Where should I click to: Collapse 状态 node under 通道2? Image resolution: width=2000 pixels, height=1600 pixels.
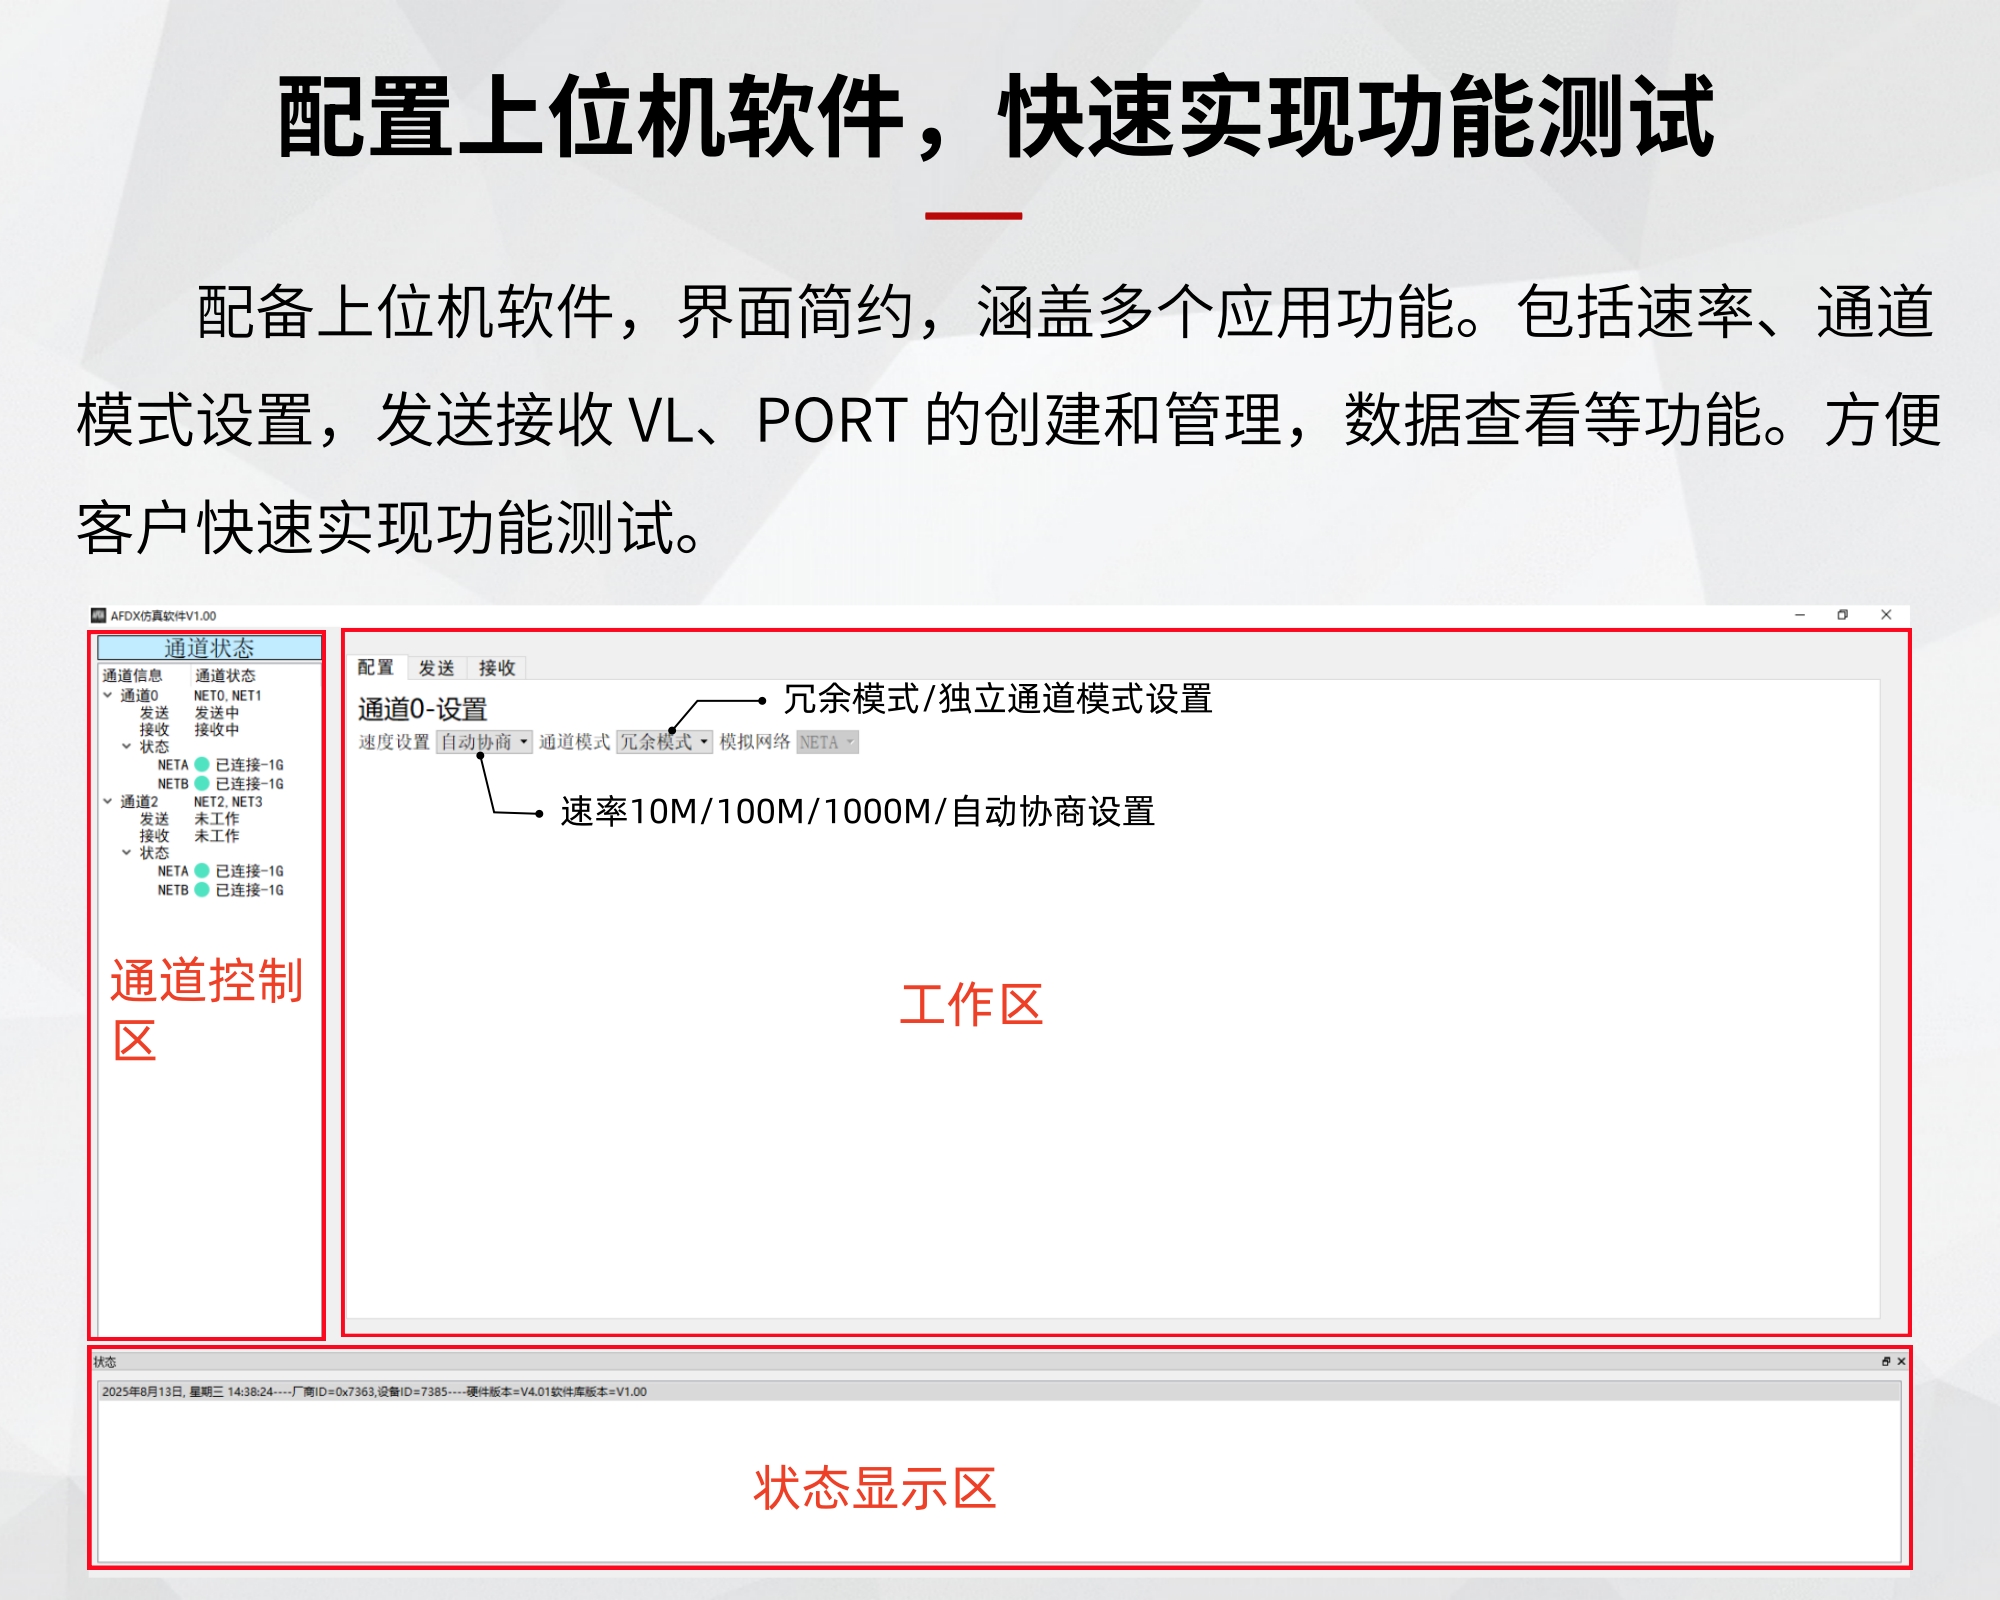(x=127, y=852)
